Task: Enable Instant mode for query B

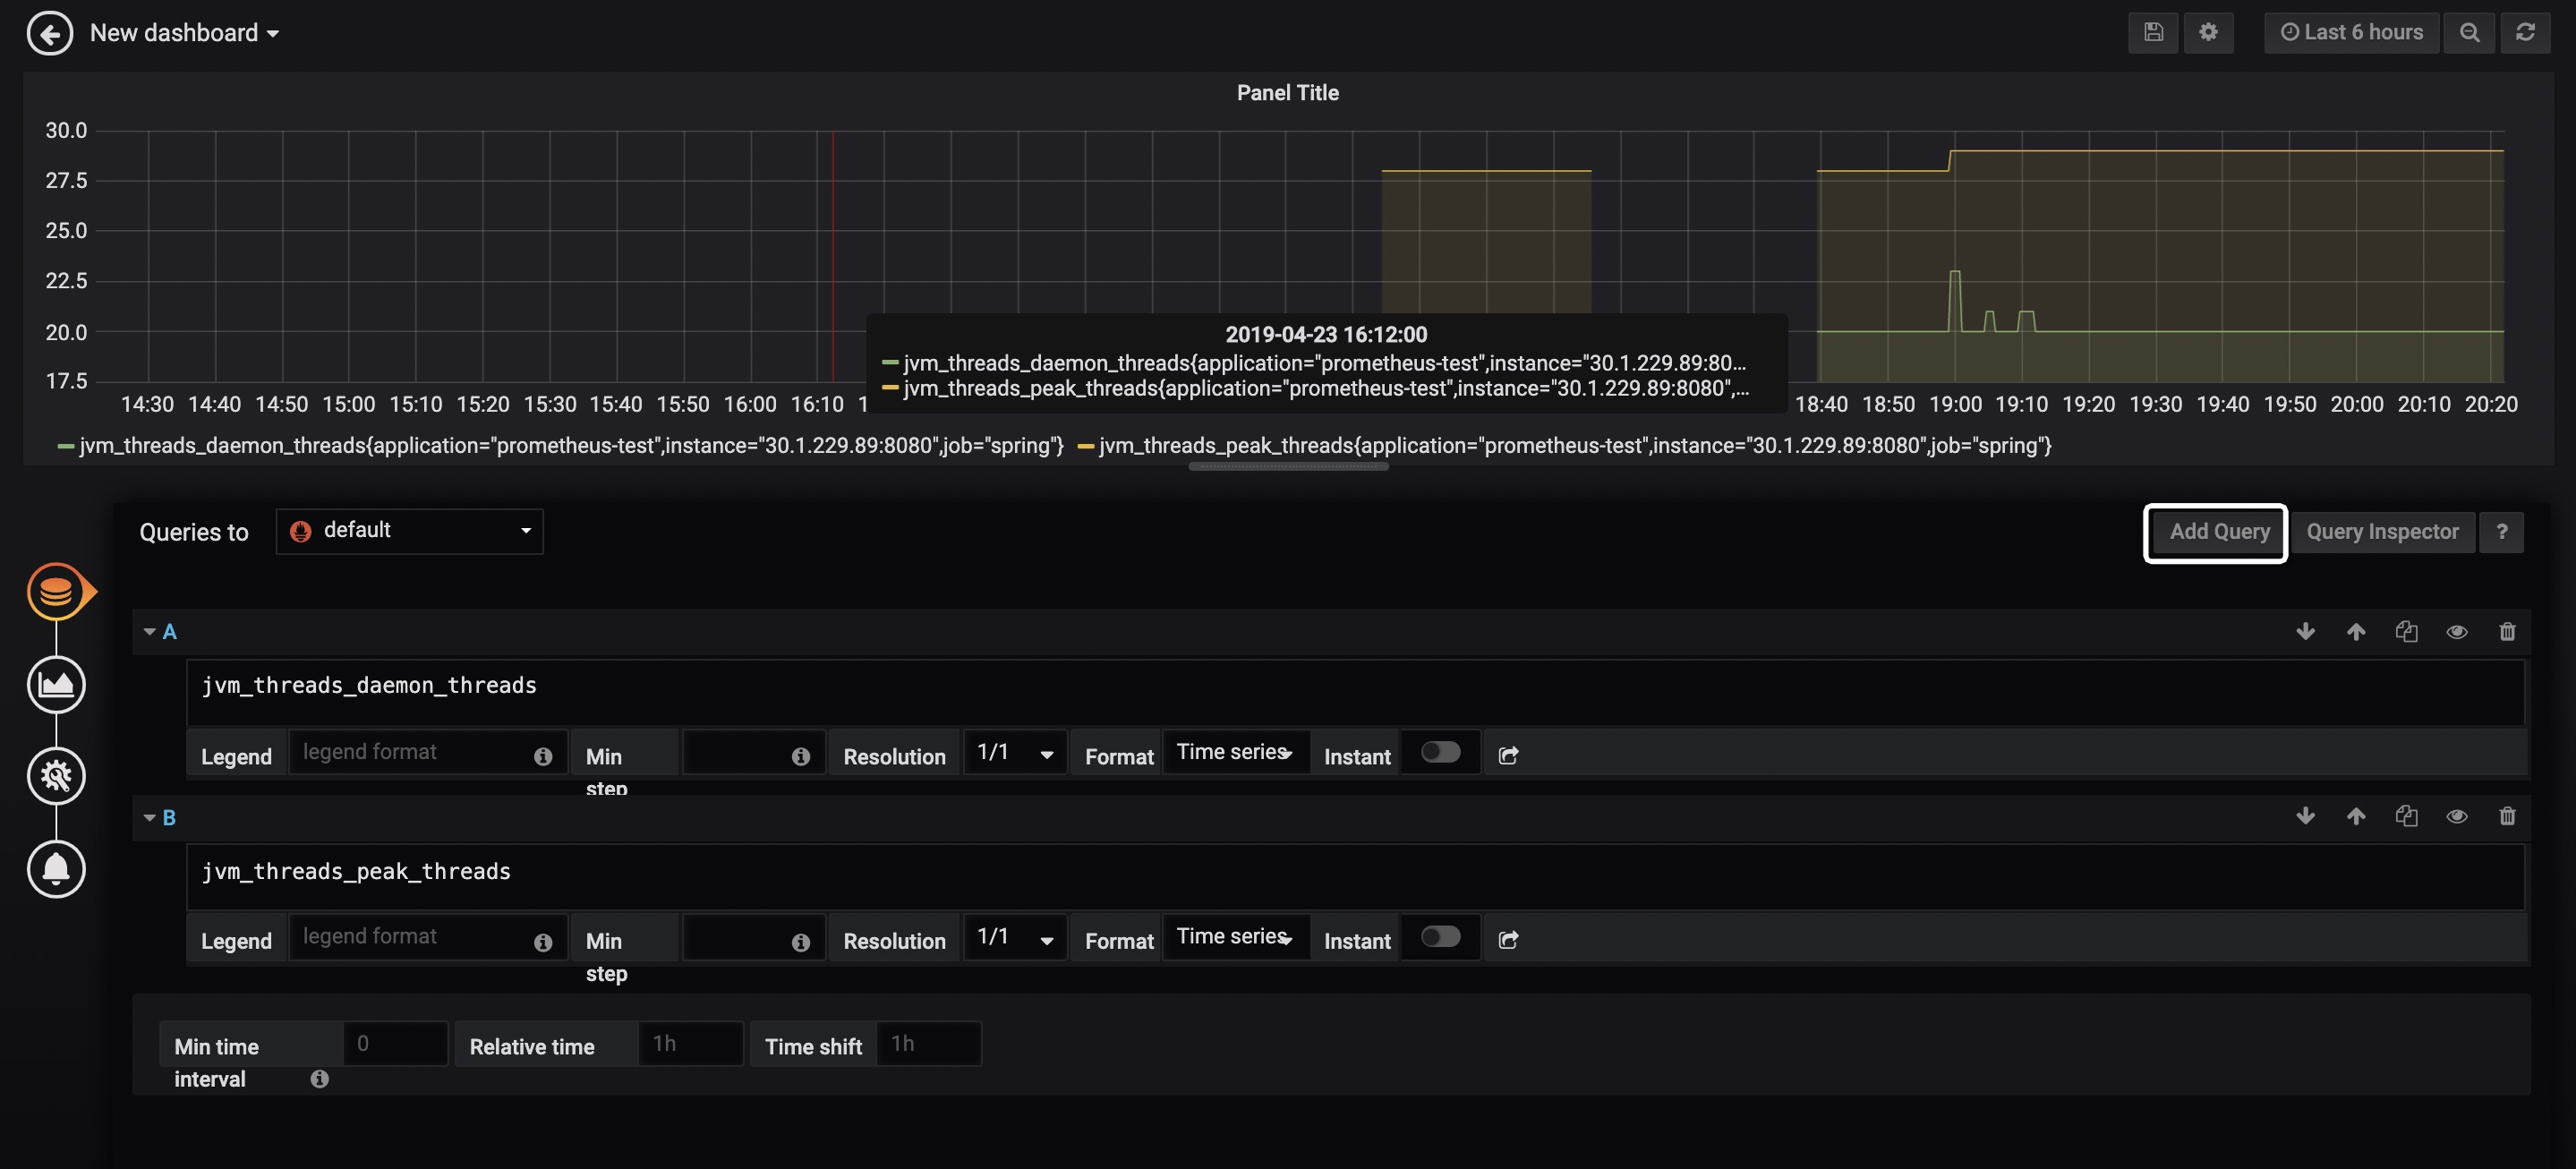Action: (x=1440, y=937)
